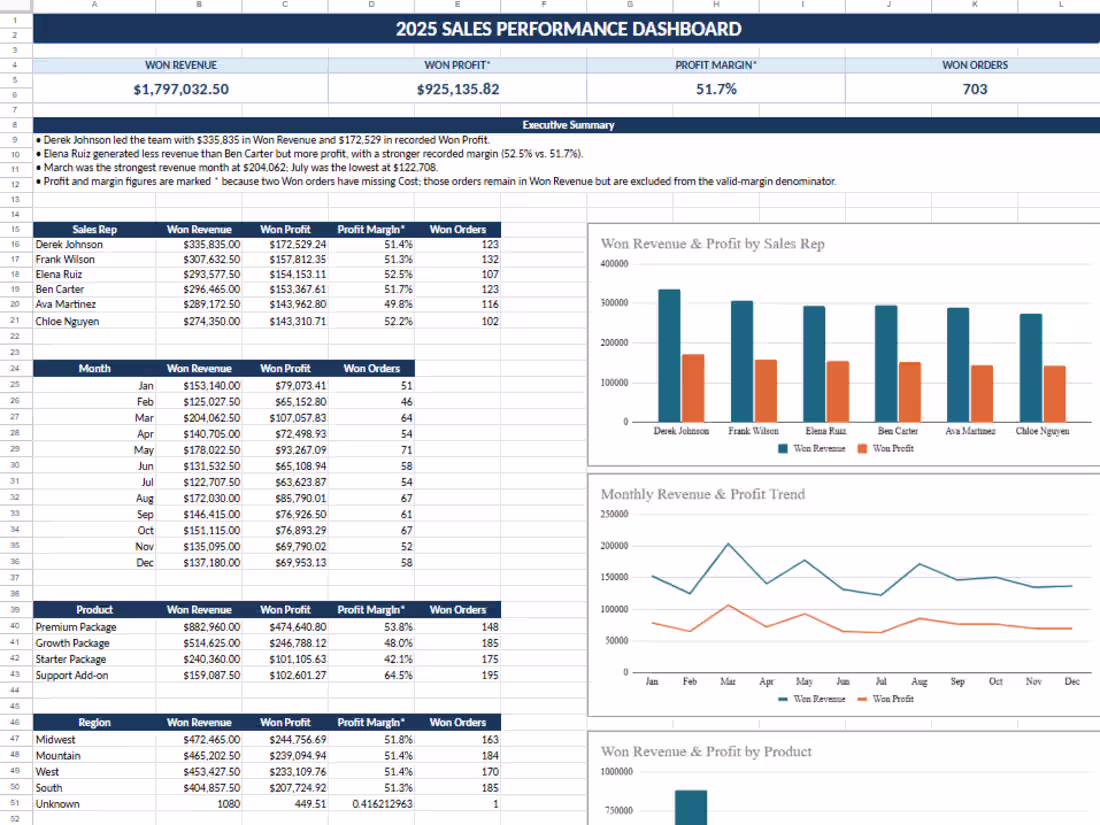Click Elena Ruiz's profit margin 52.5%
This screenshot has height=825, width=1100.
click(x=371, y=274)
